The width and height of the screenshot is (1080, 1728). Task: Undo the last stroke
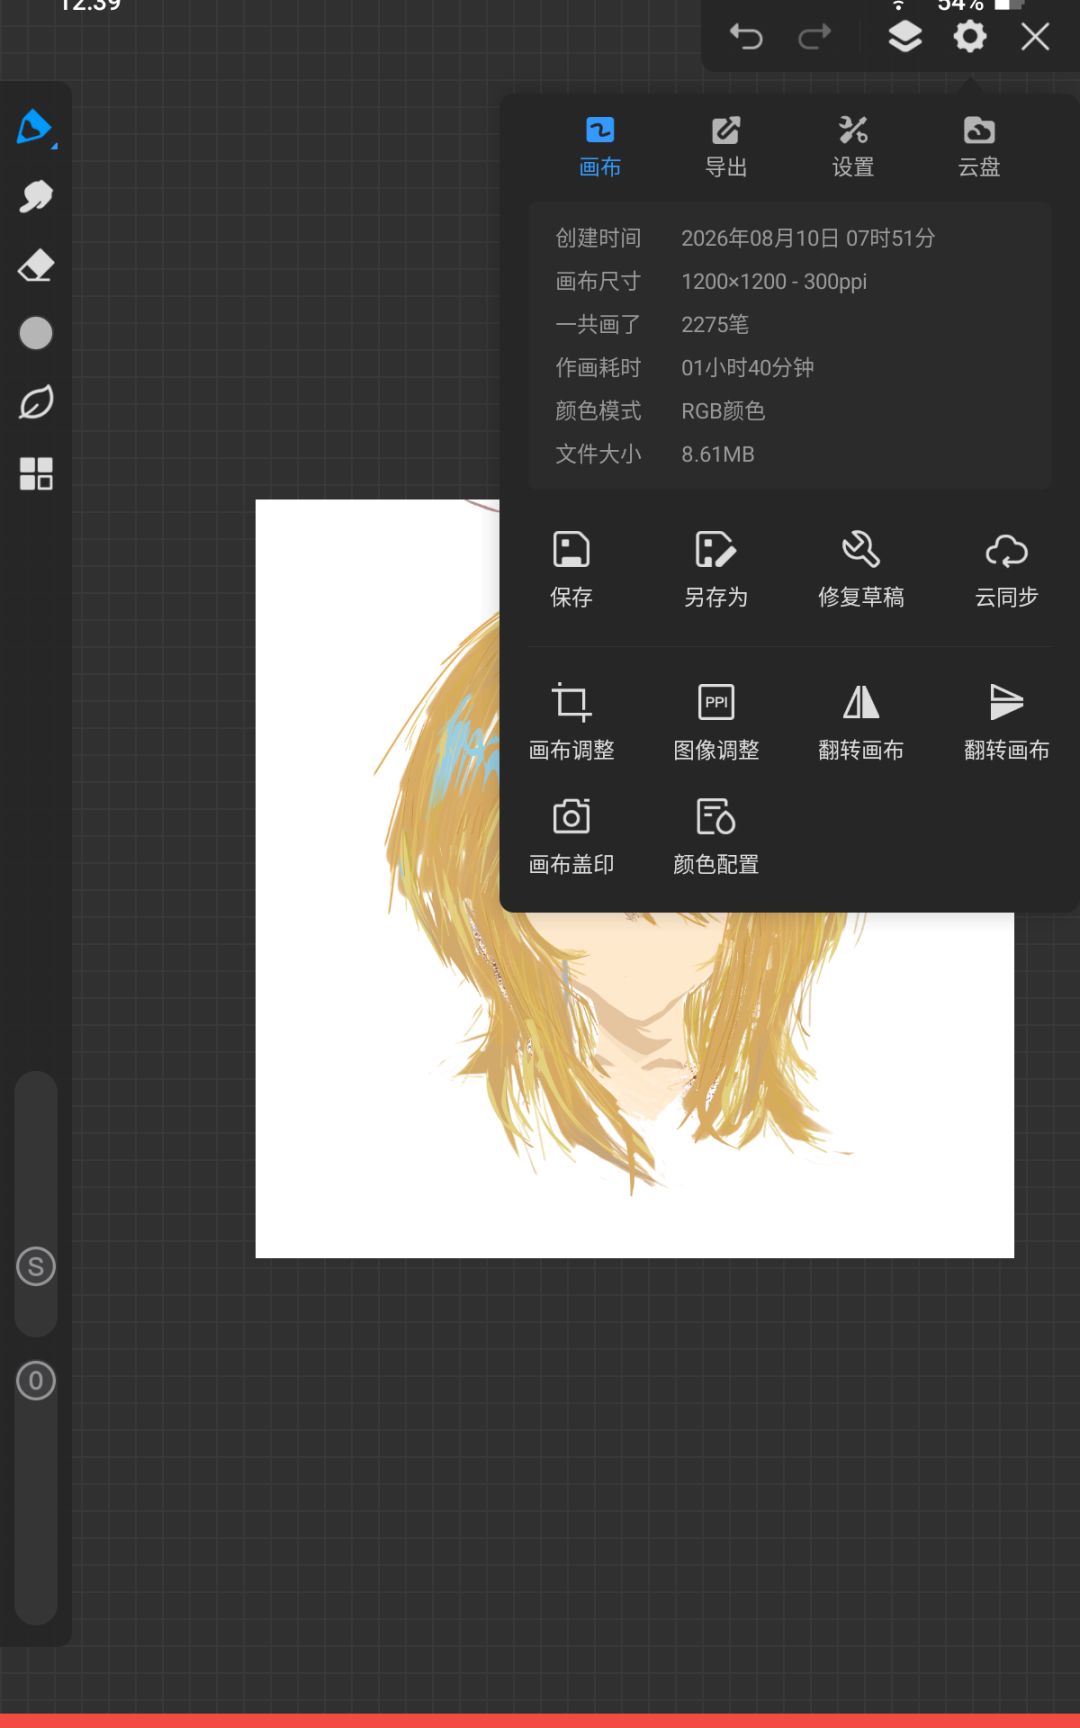746,38
